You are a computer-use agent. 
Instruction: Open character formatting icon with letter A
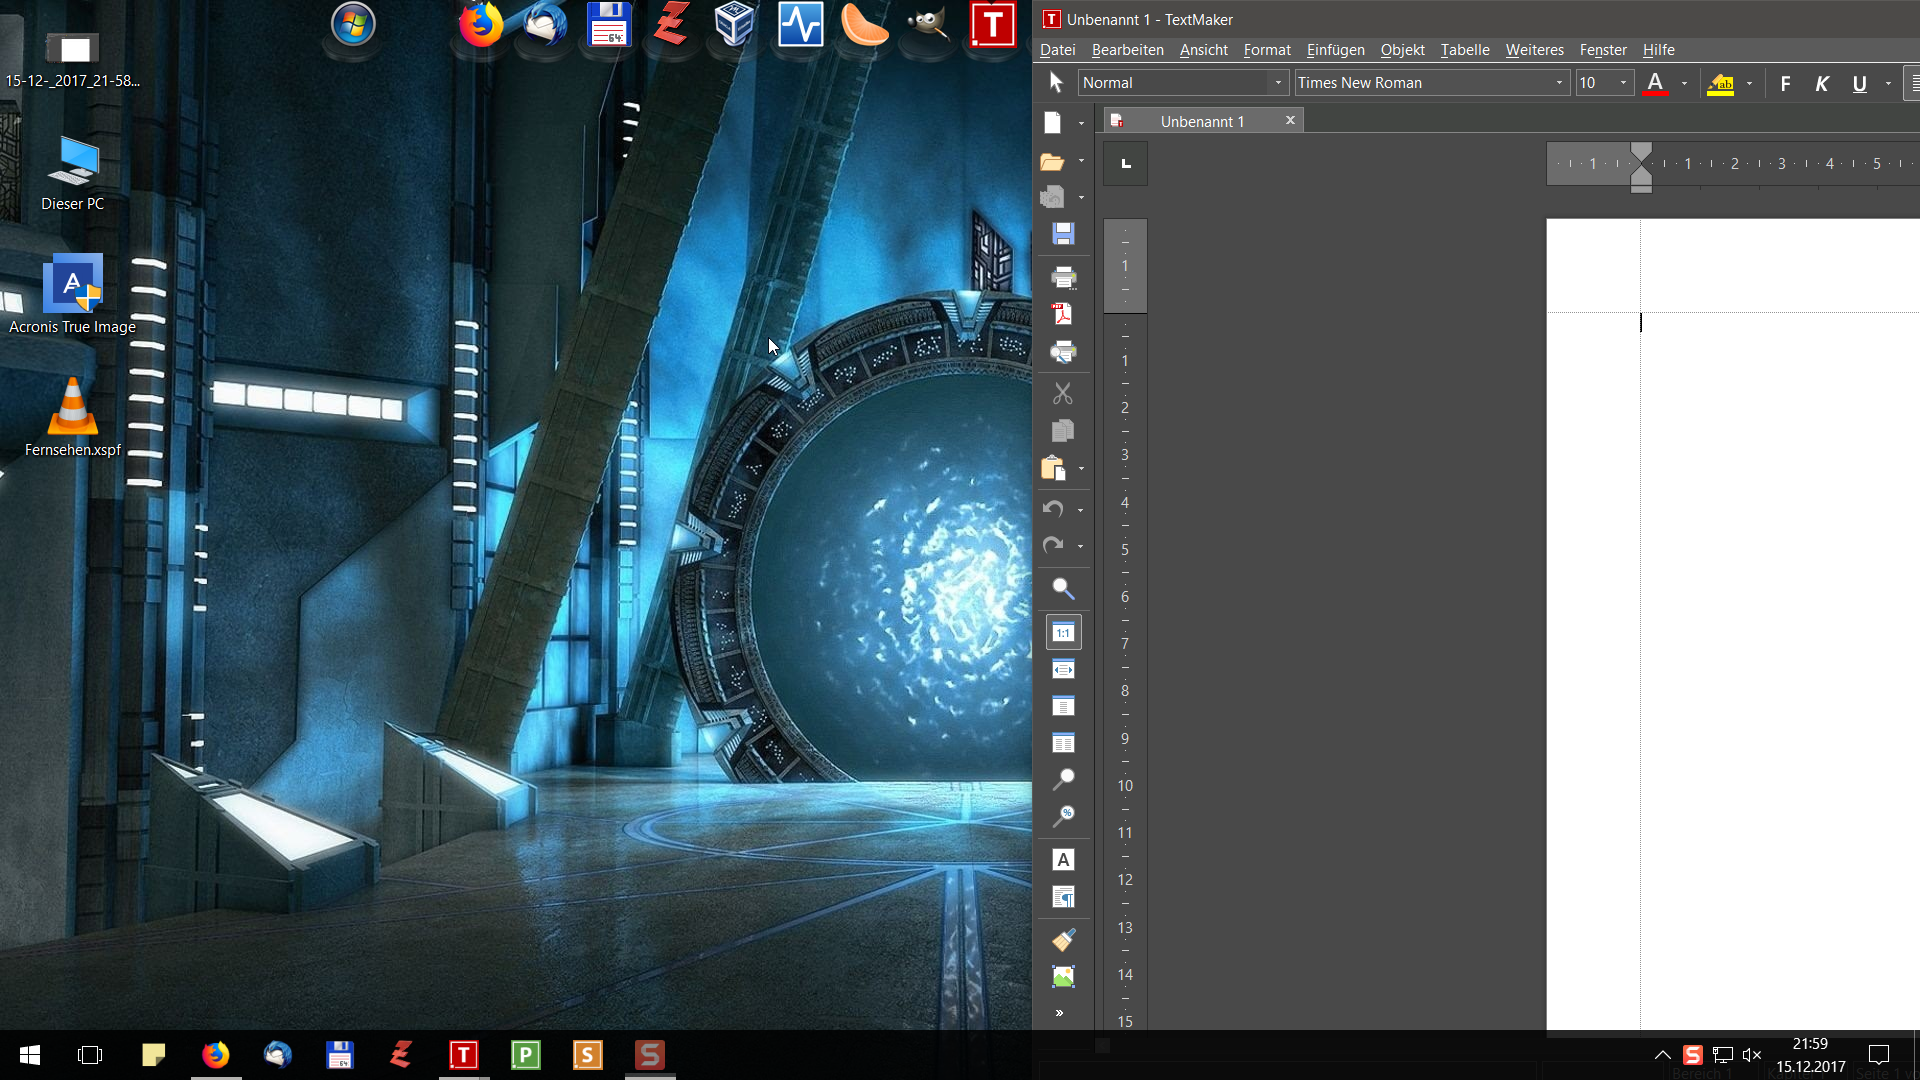[1063, 860]
